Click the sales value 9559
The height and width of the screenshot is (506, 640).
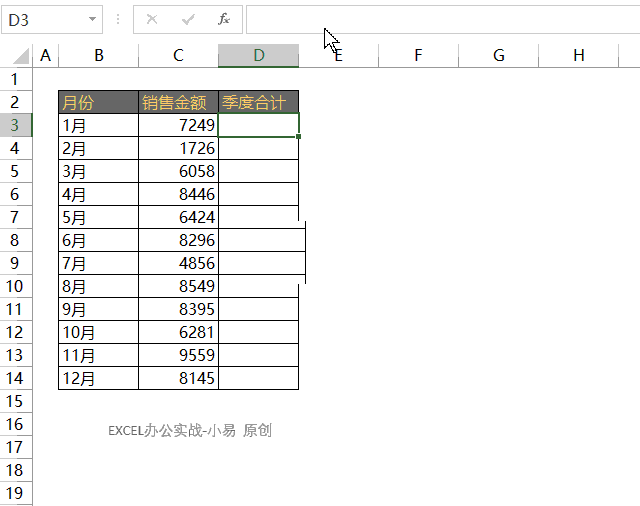tap(178, 355)
